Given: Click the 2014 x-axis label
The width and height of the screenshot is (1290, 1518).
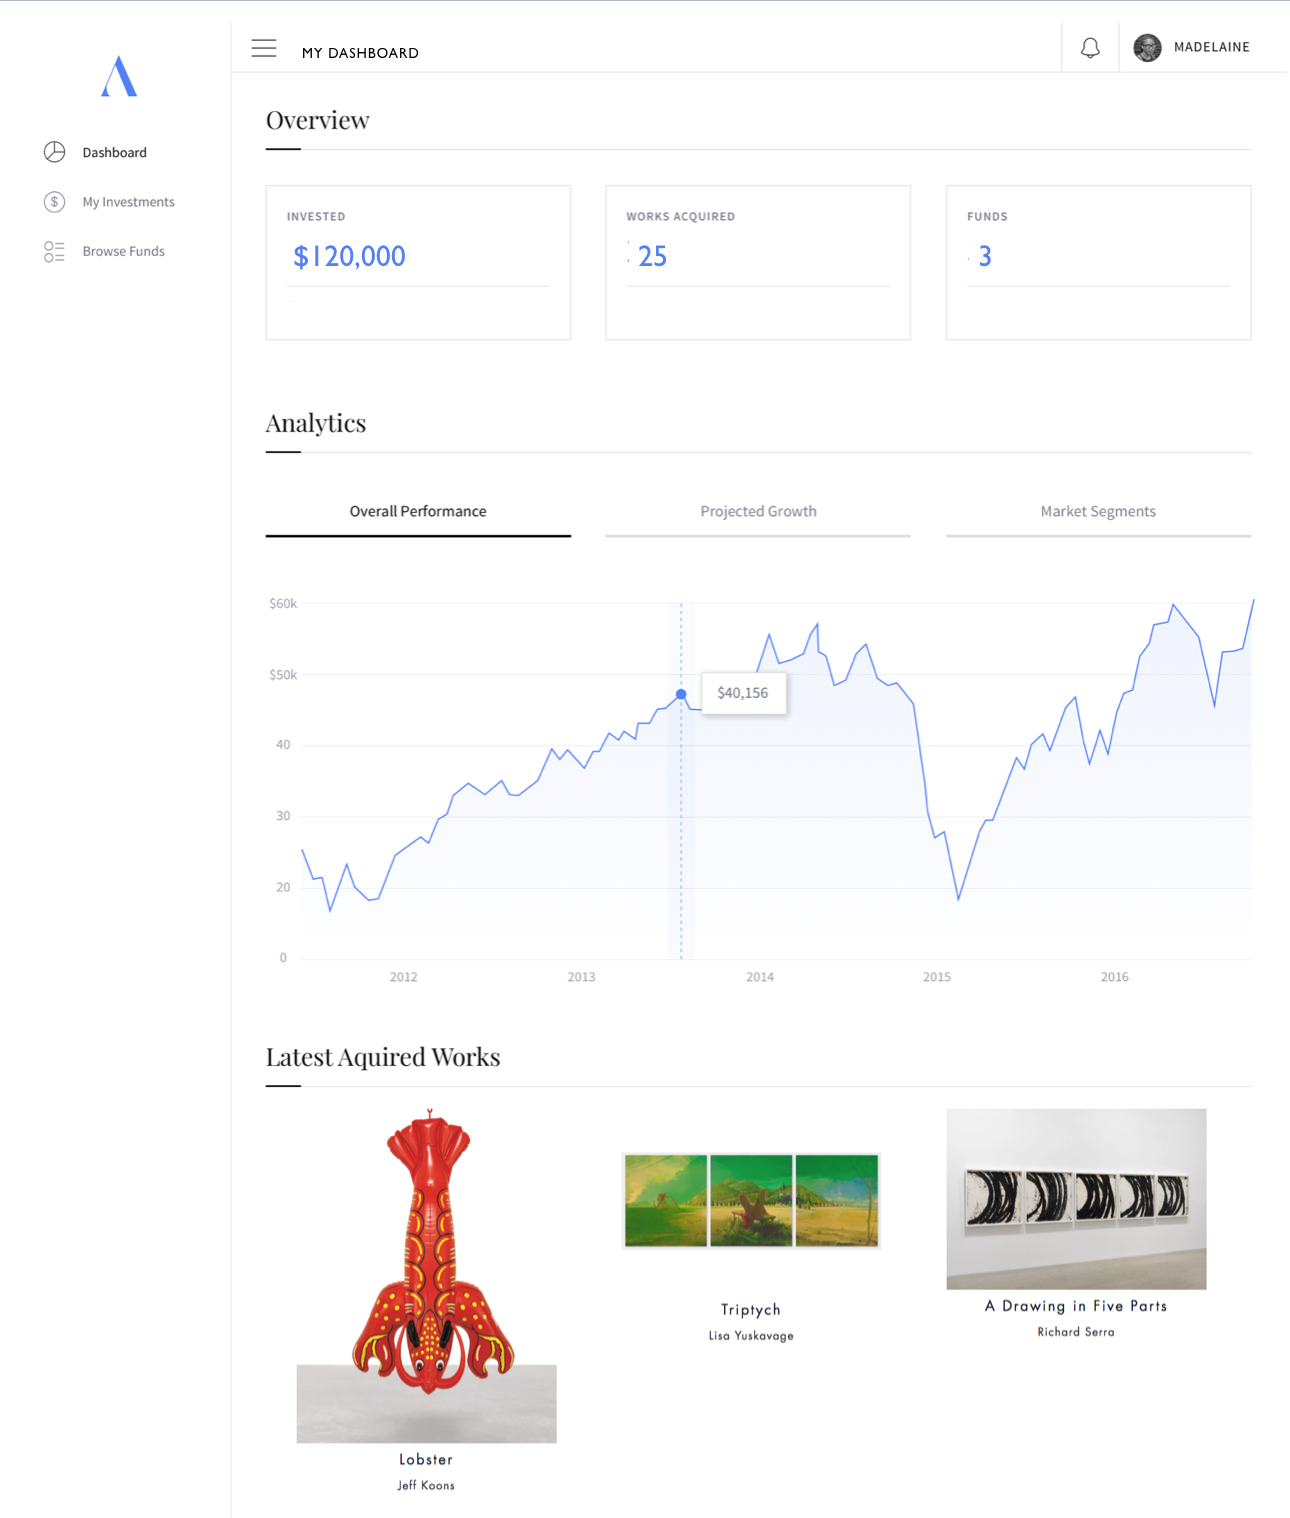Looking at the screenshot, I should (760, 977).
